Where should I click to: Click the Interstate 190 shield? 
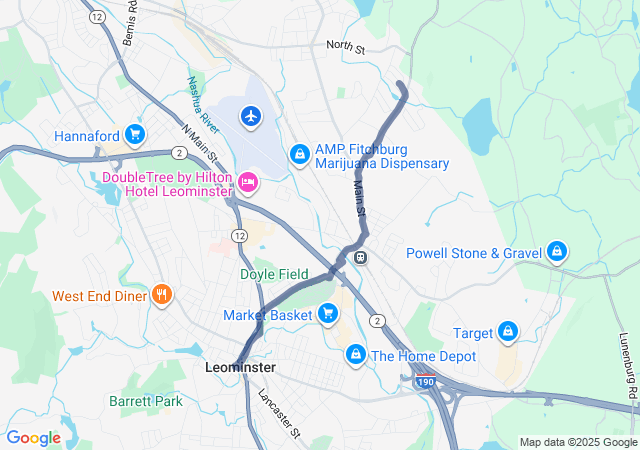(425, 381)
